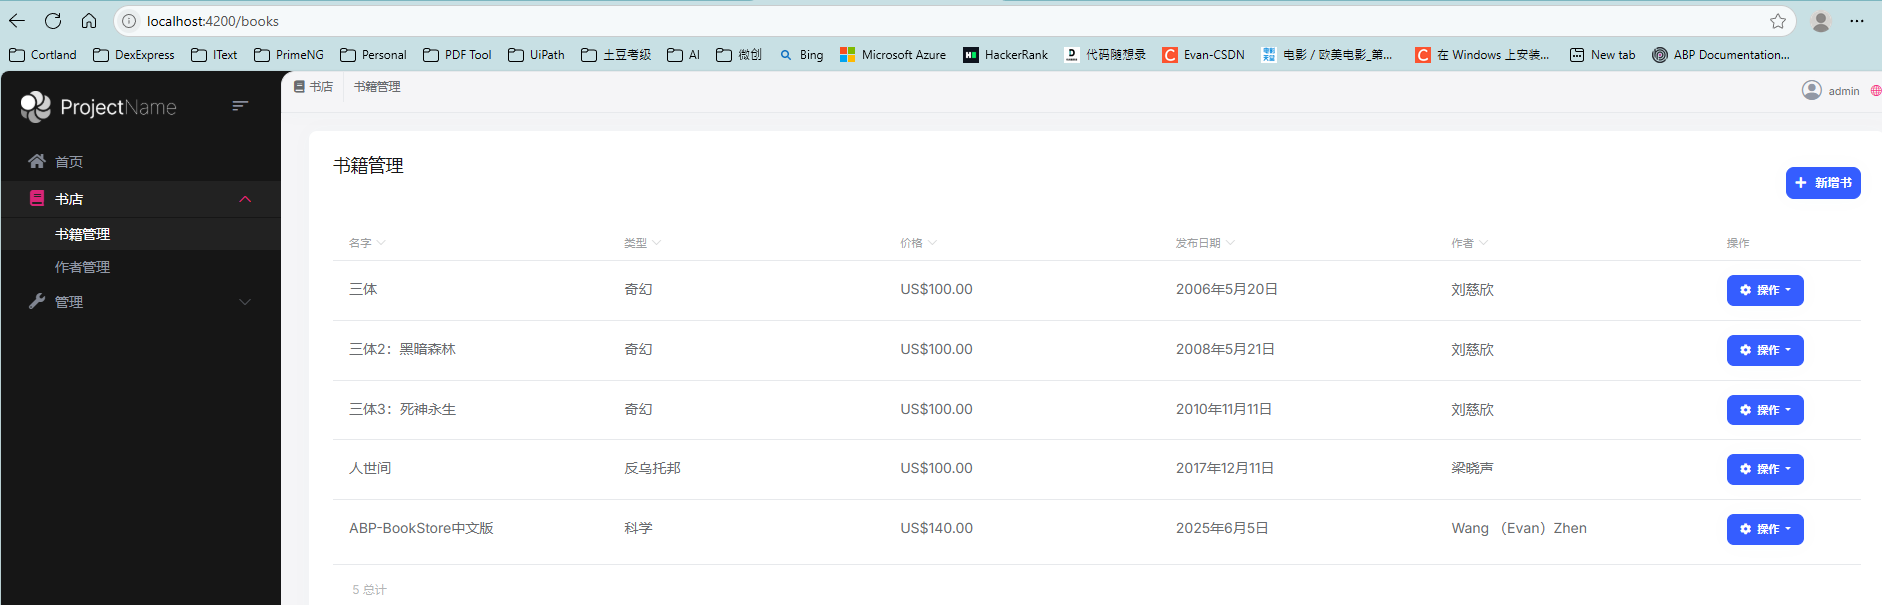Sort by 发布日期 column header
The height and width of the screenshot is (605, 1882).
pos(1205,243)
